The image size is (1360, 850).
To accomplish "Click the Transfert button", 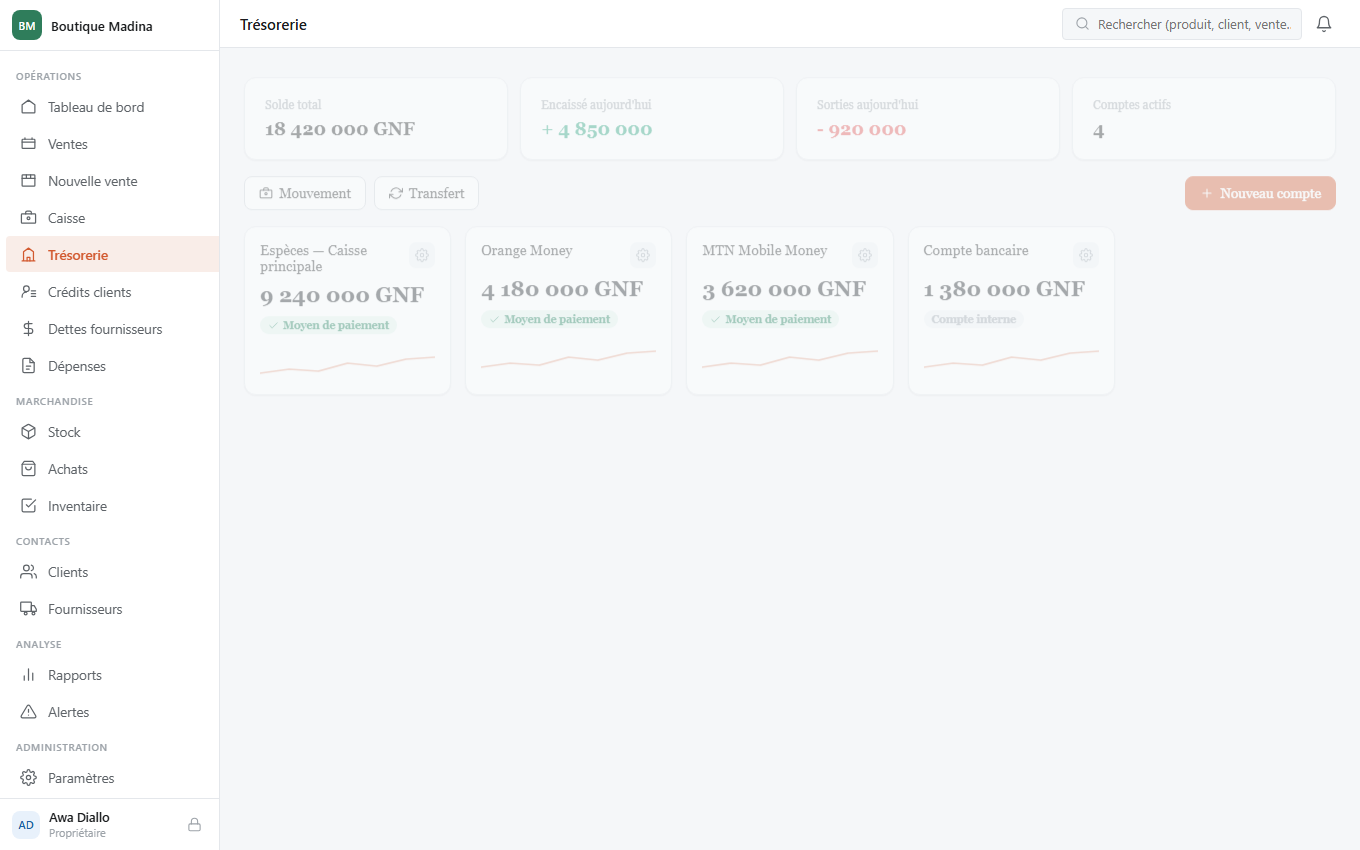I will pyautogui.click(x=426, y=193).
